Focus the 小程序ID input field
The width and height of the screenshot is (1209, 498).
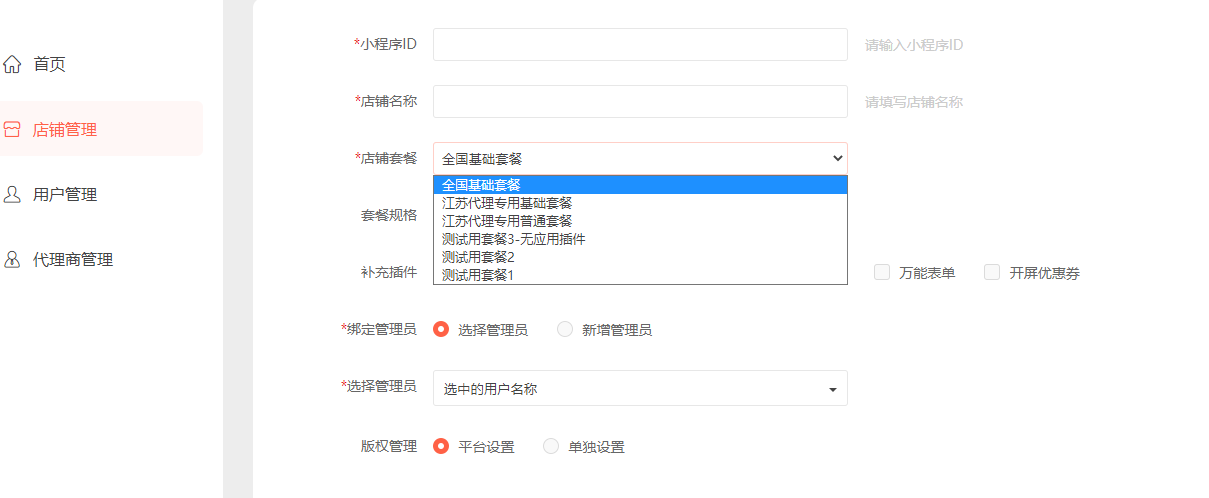click(640, 44)
